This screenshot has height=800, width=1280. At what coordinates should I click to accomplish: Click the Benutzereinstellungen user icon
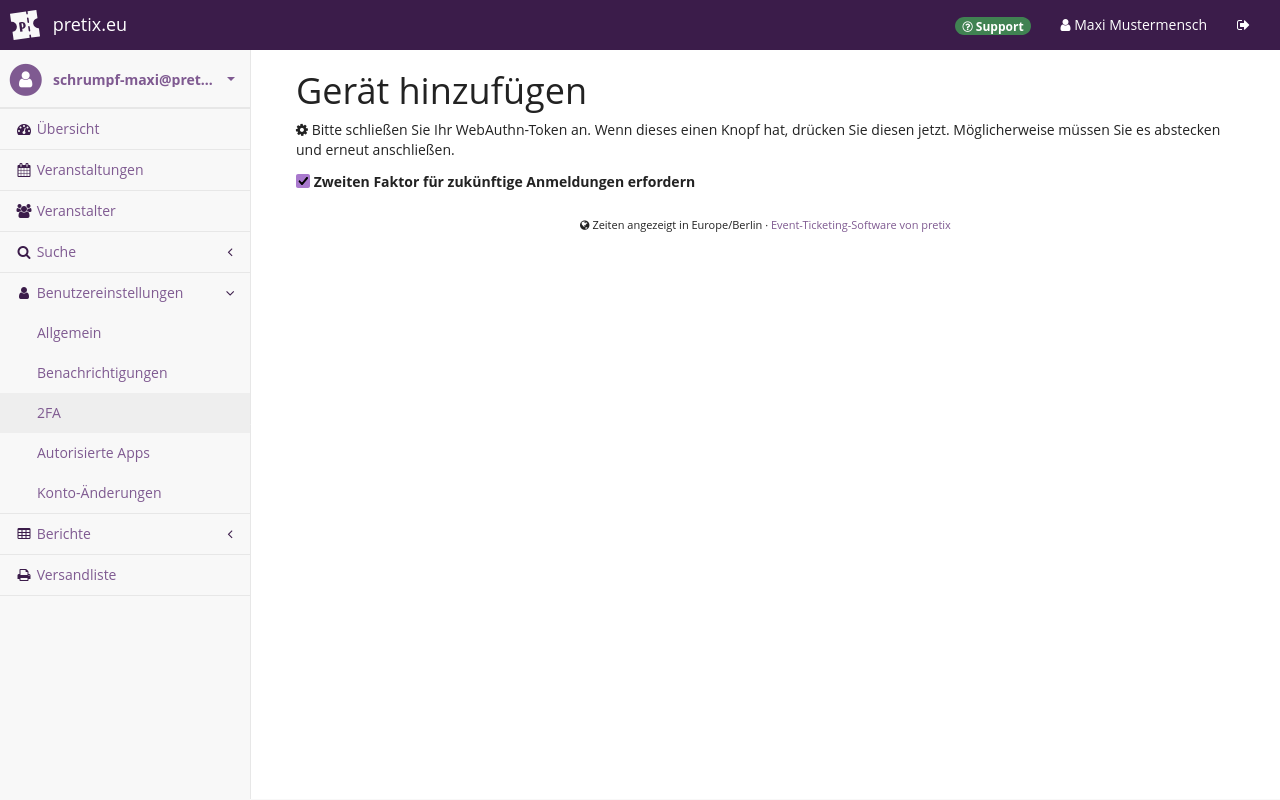pyautogui.click(x=24, y=293)
